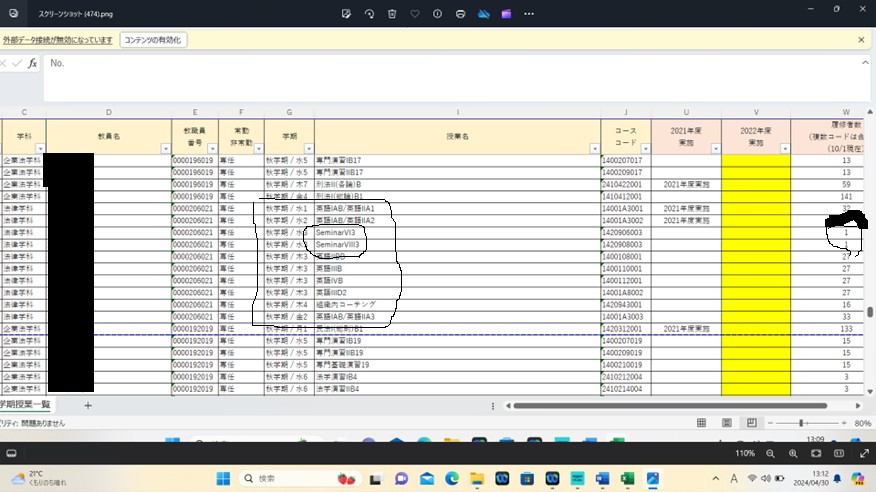Image resolution: width=876 pixels, height=492 pixels.
Task: Select the 組織内コーチング cell
Action: click(x=458, y=305)
